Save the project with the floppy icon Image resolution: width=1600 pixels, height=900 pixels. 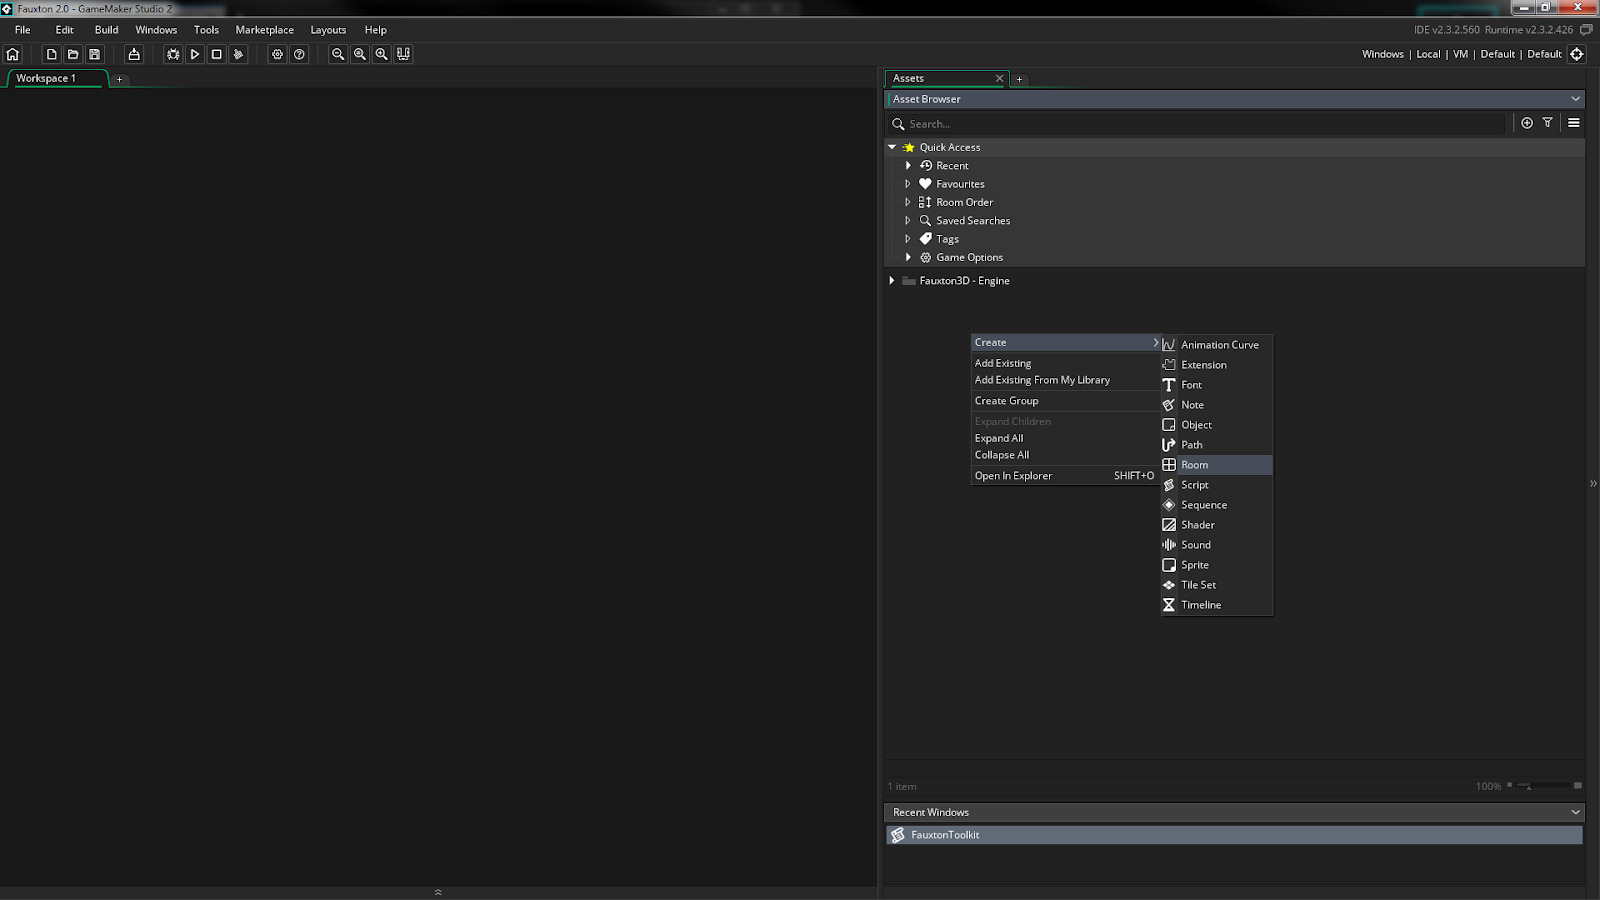coord(95,54)
